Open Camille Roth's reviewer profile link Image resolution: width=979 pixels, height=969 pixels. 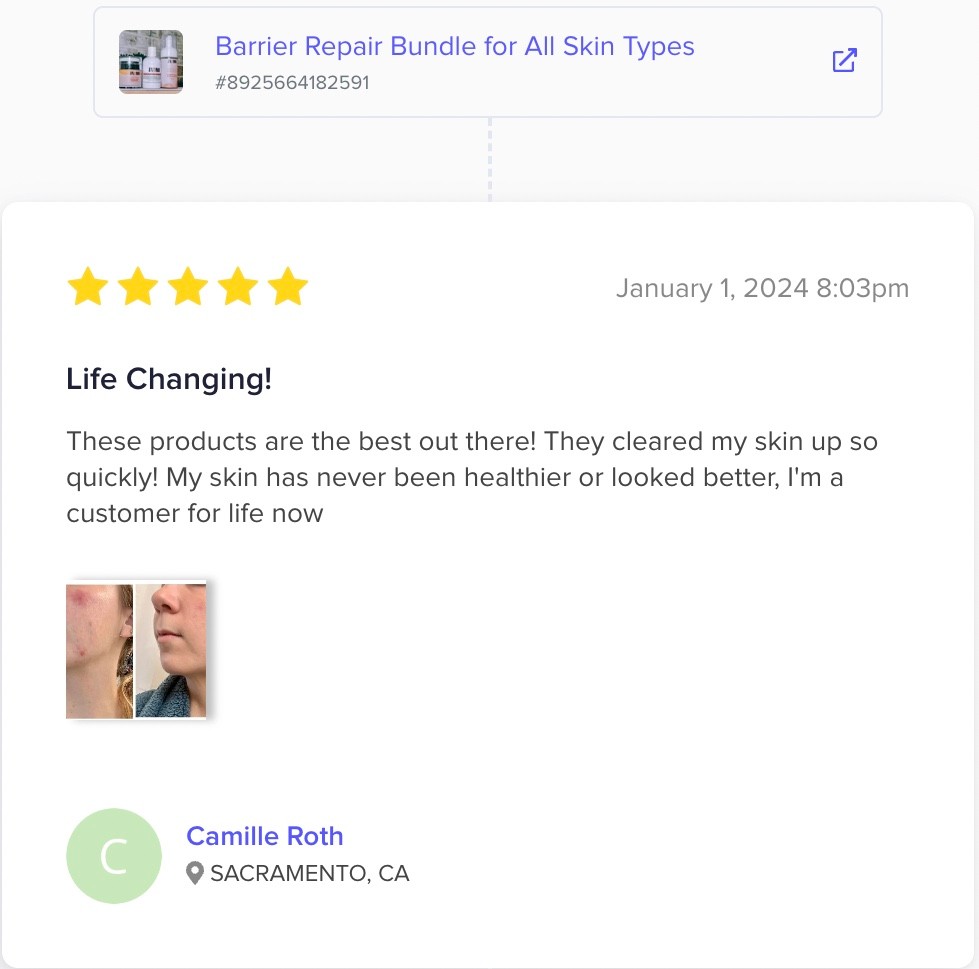(x=265, y=836)
